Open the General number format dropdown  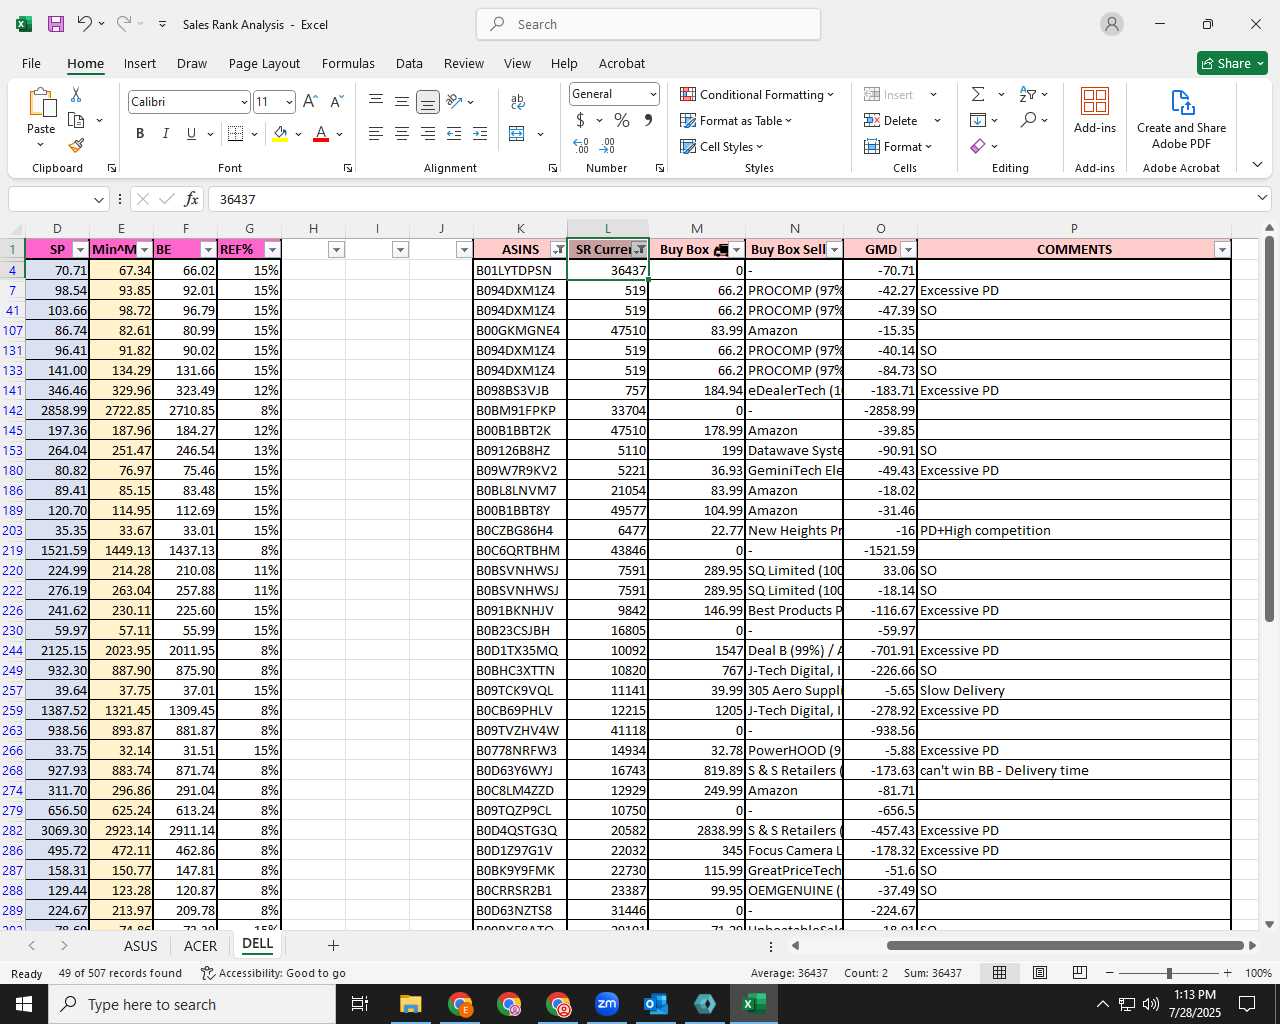tap(653, 94)
